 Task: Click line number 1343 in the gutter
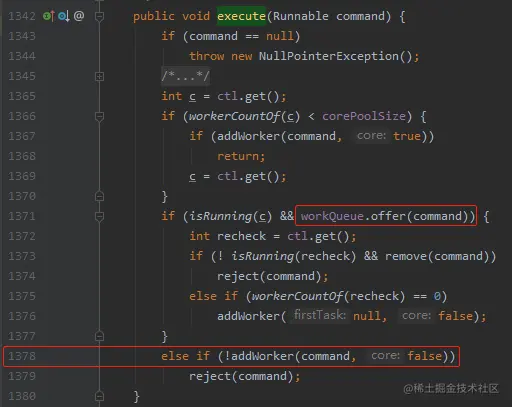click(22, 36)
